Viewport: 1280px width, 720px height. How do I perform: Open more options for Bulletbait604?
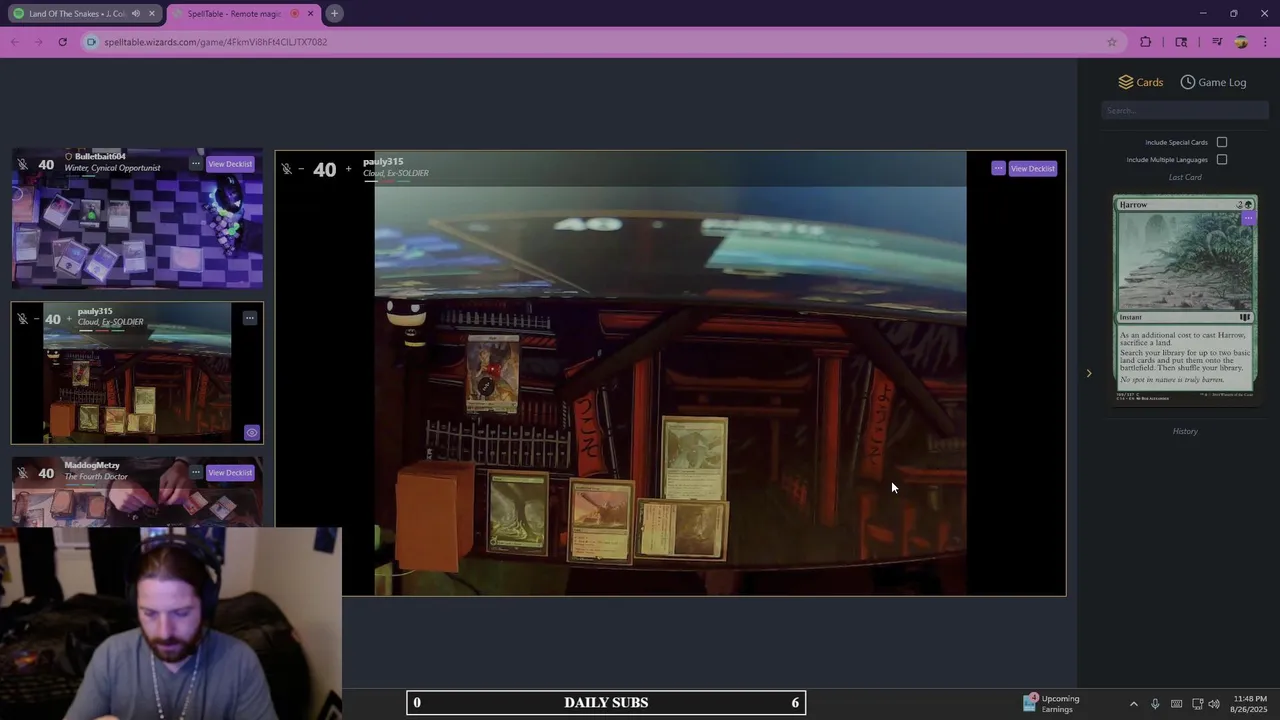[196, 164]
